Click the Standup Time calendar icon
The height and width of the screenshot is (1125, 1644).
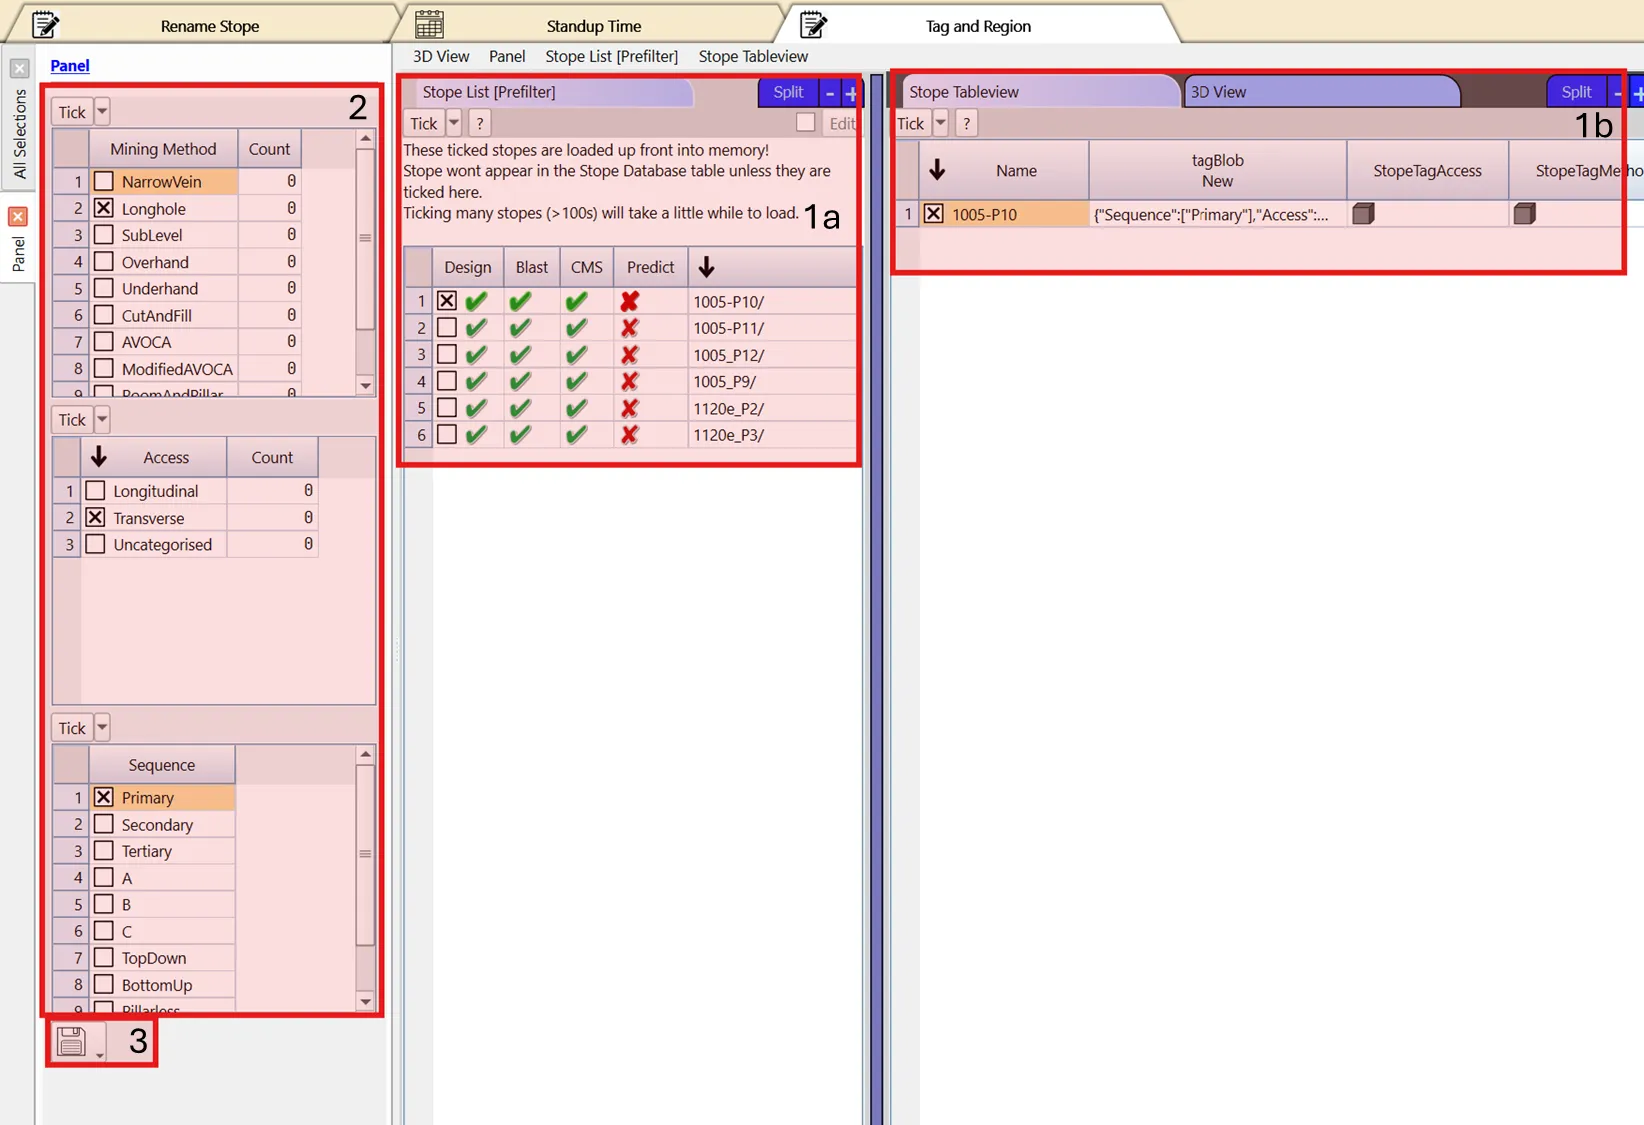click(430, 25)
